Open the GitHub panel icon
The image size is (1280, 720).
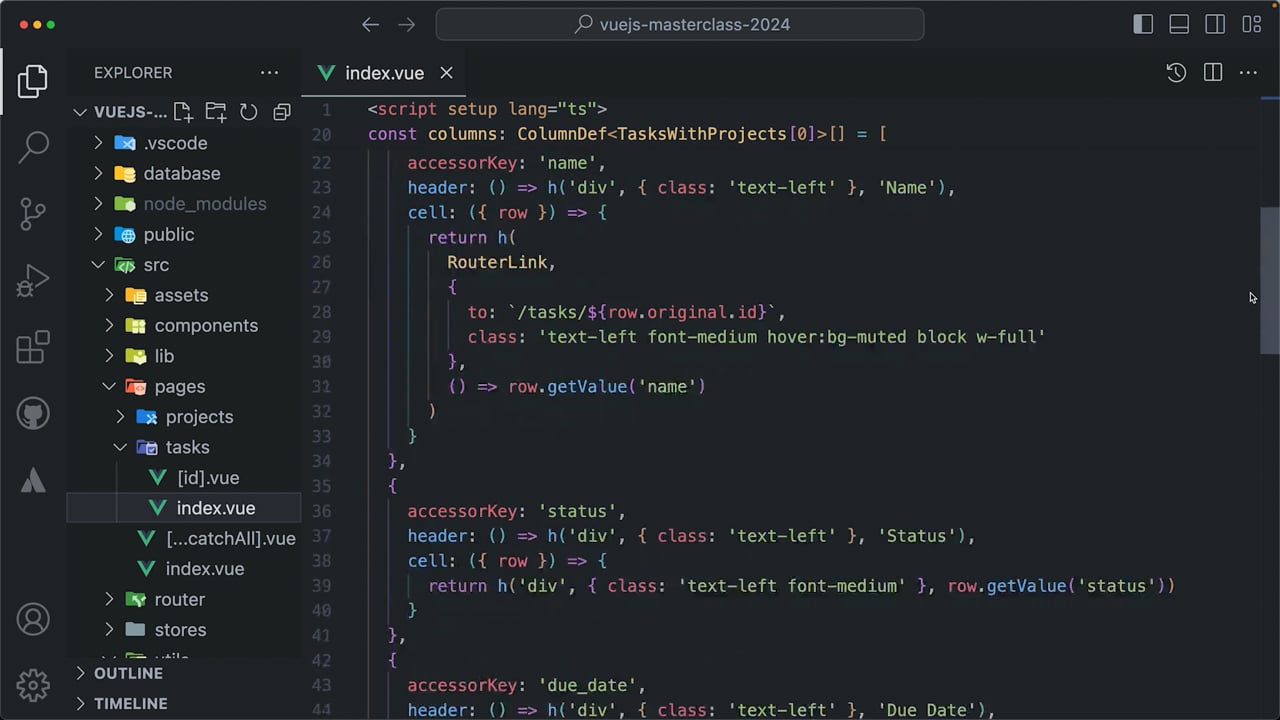click(x=33, y=414)
